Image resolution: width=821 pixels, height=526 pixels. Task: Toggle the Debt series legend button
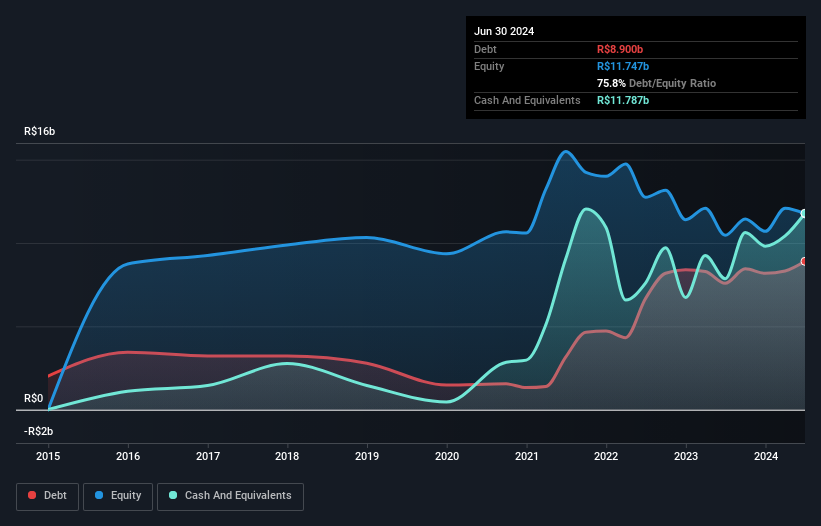48,496
